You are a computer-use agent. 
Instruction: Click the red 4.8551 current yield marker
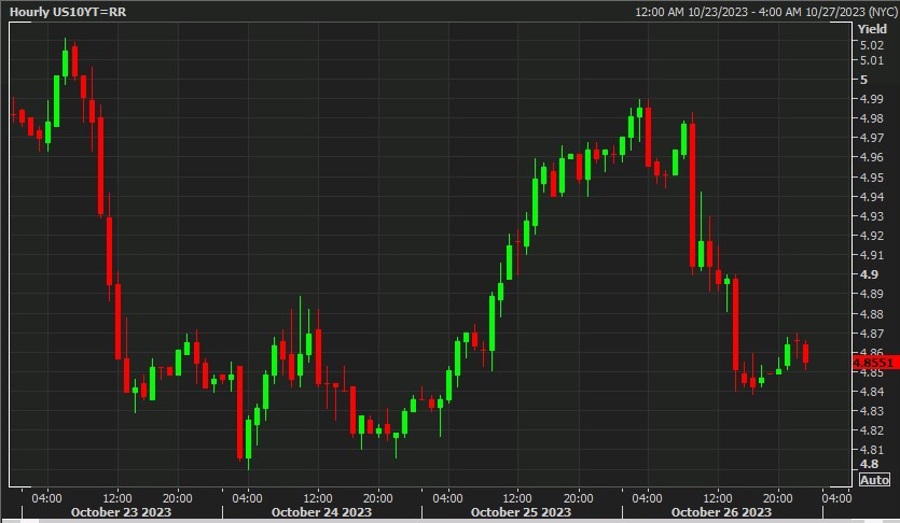pos(876,362)
